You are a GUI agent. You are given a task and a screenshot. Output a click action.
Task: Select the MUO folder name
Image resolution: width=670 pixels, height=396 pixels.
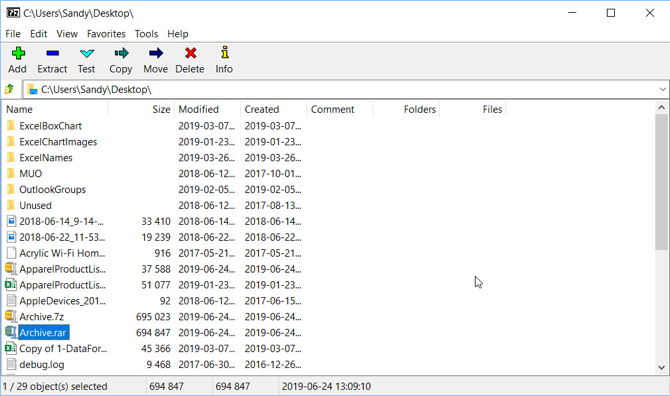pyautogui.click(x=30, y=173)
